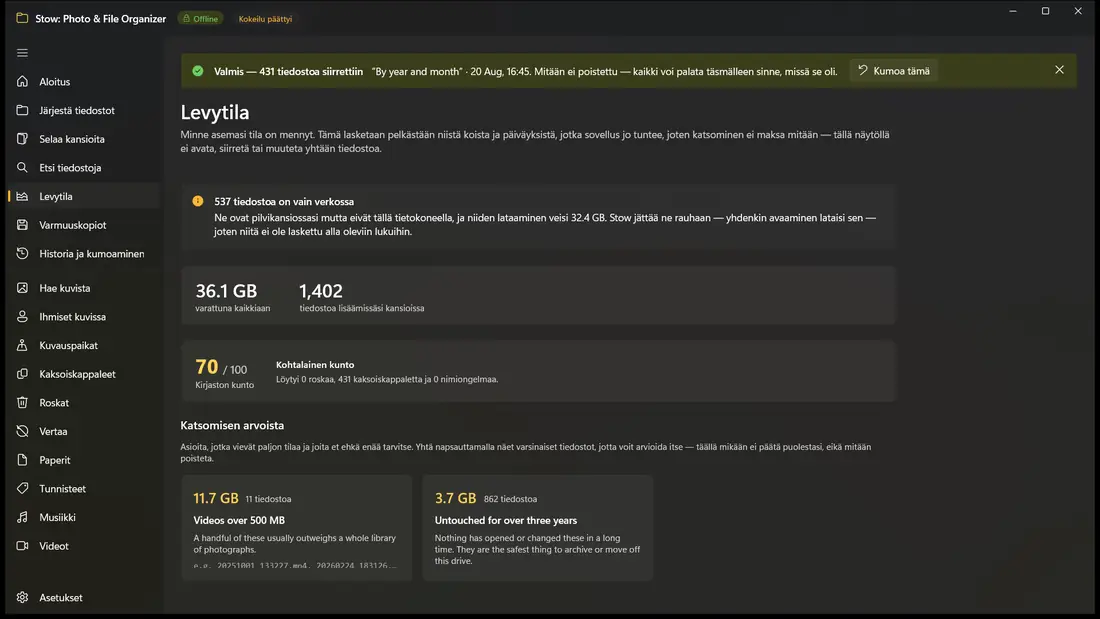Click the Katsomisen arvoista heading
This screenshot has width=1100, height=619.
coord(232,425)
